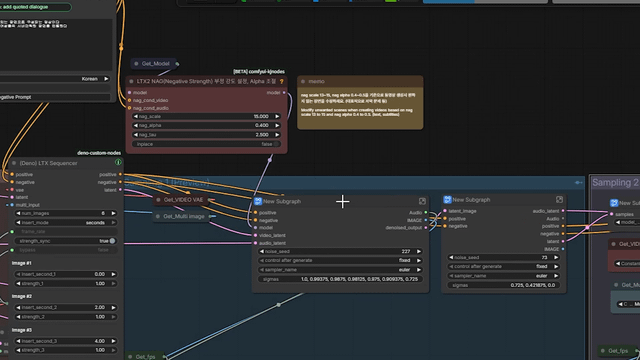Open control after generate on noise_seed 227 subgraph

click(x=340, y=260)
